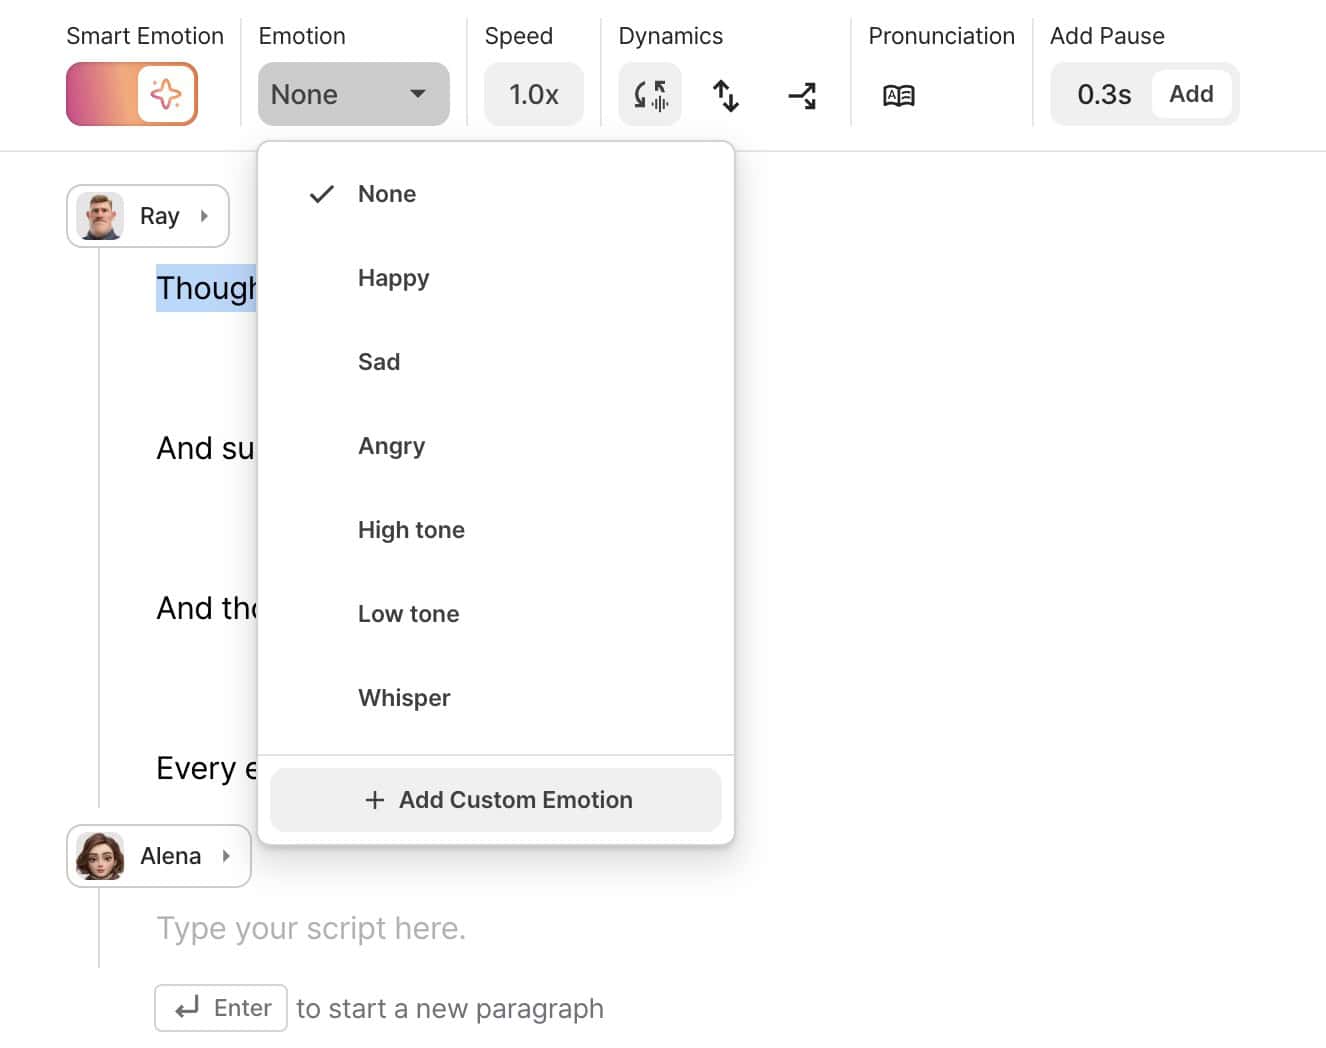Screen dimensions: 1326x1048
Task: Choose None in the emotion list
Action: pyautogui.click(x=496, y=194)
